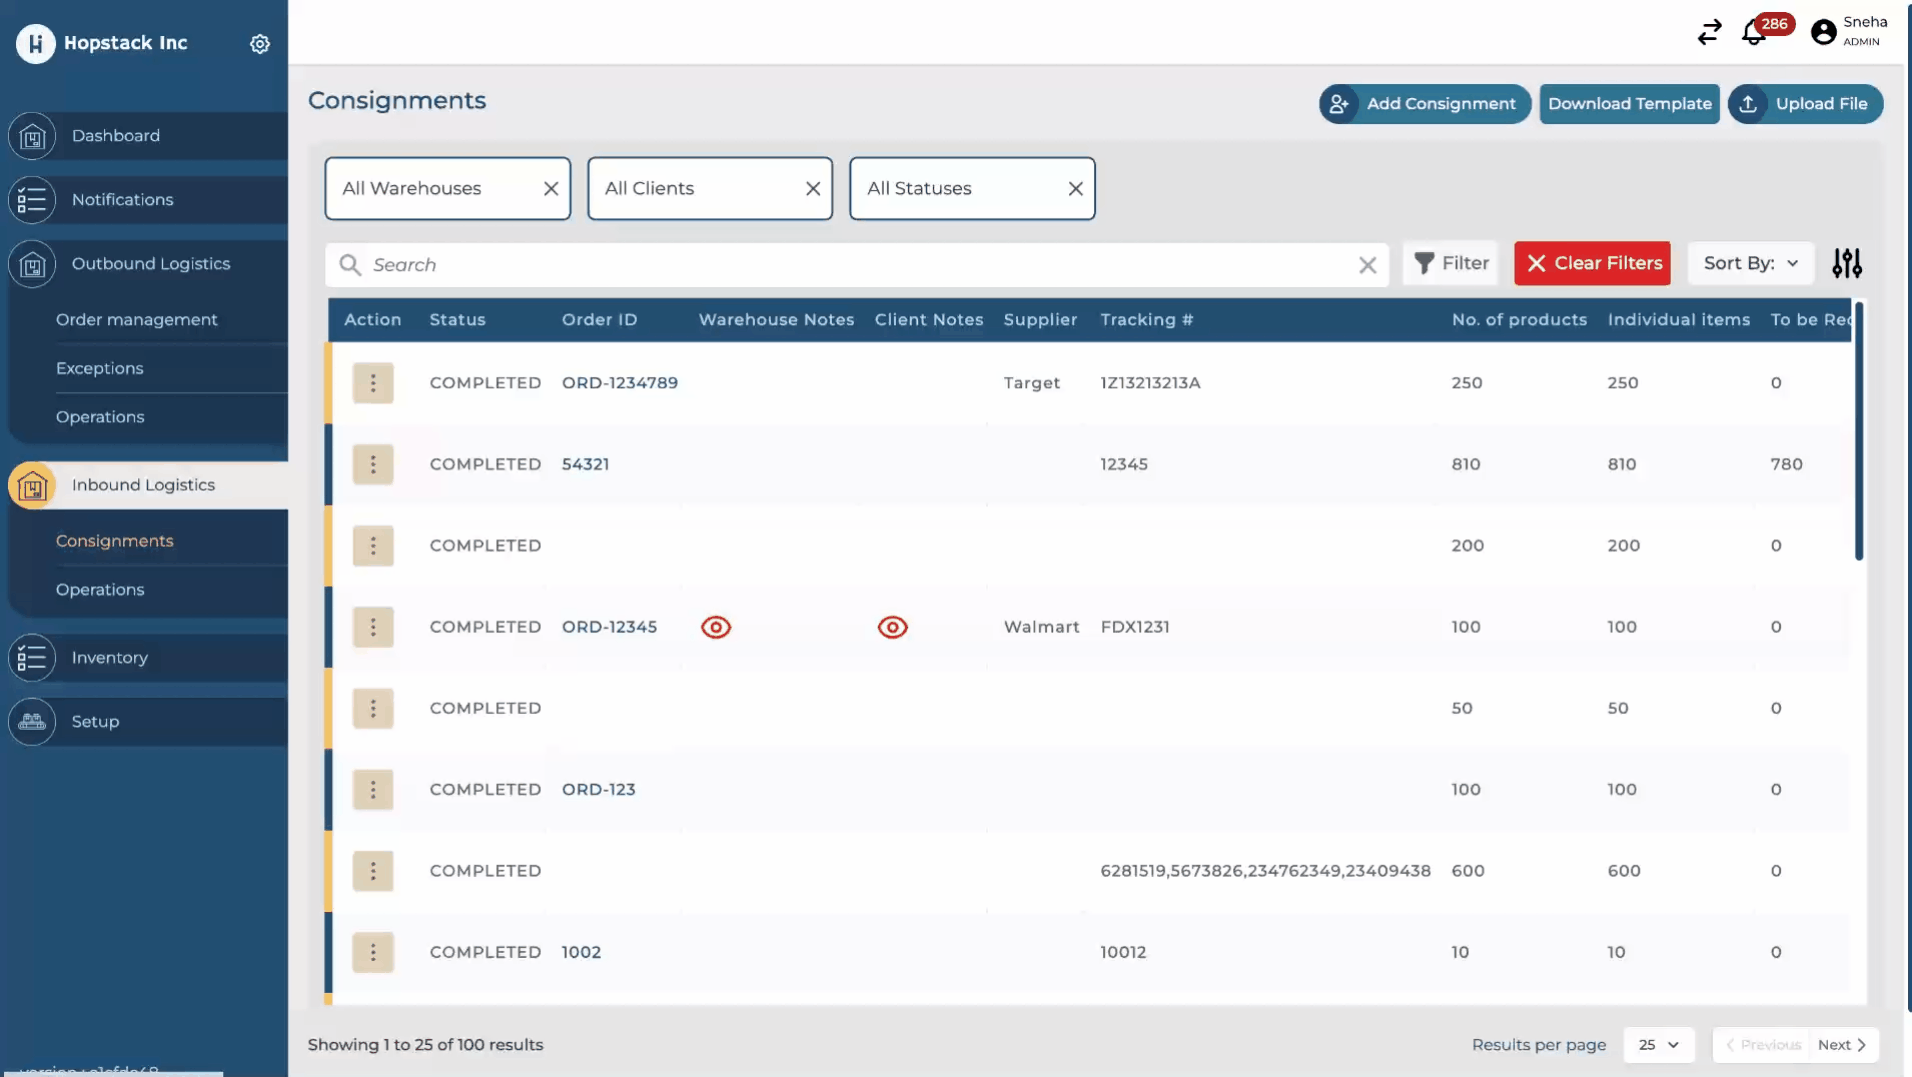Click the swap arrows icon in header

point(1709,33)
